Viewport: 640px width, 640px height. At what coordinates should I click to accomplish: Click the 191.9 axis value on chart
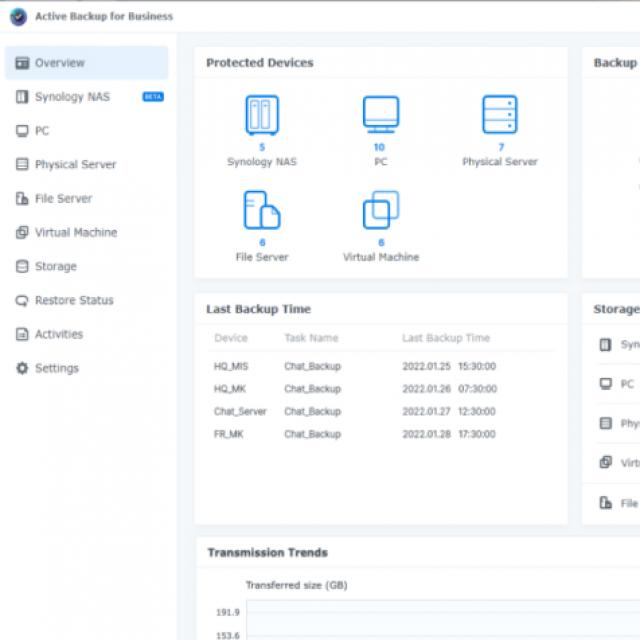click(228, 612)
